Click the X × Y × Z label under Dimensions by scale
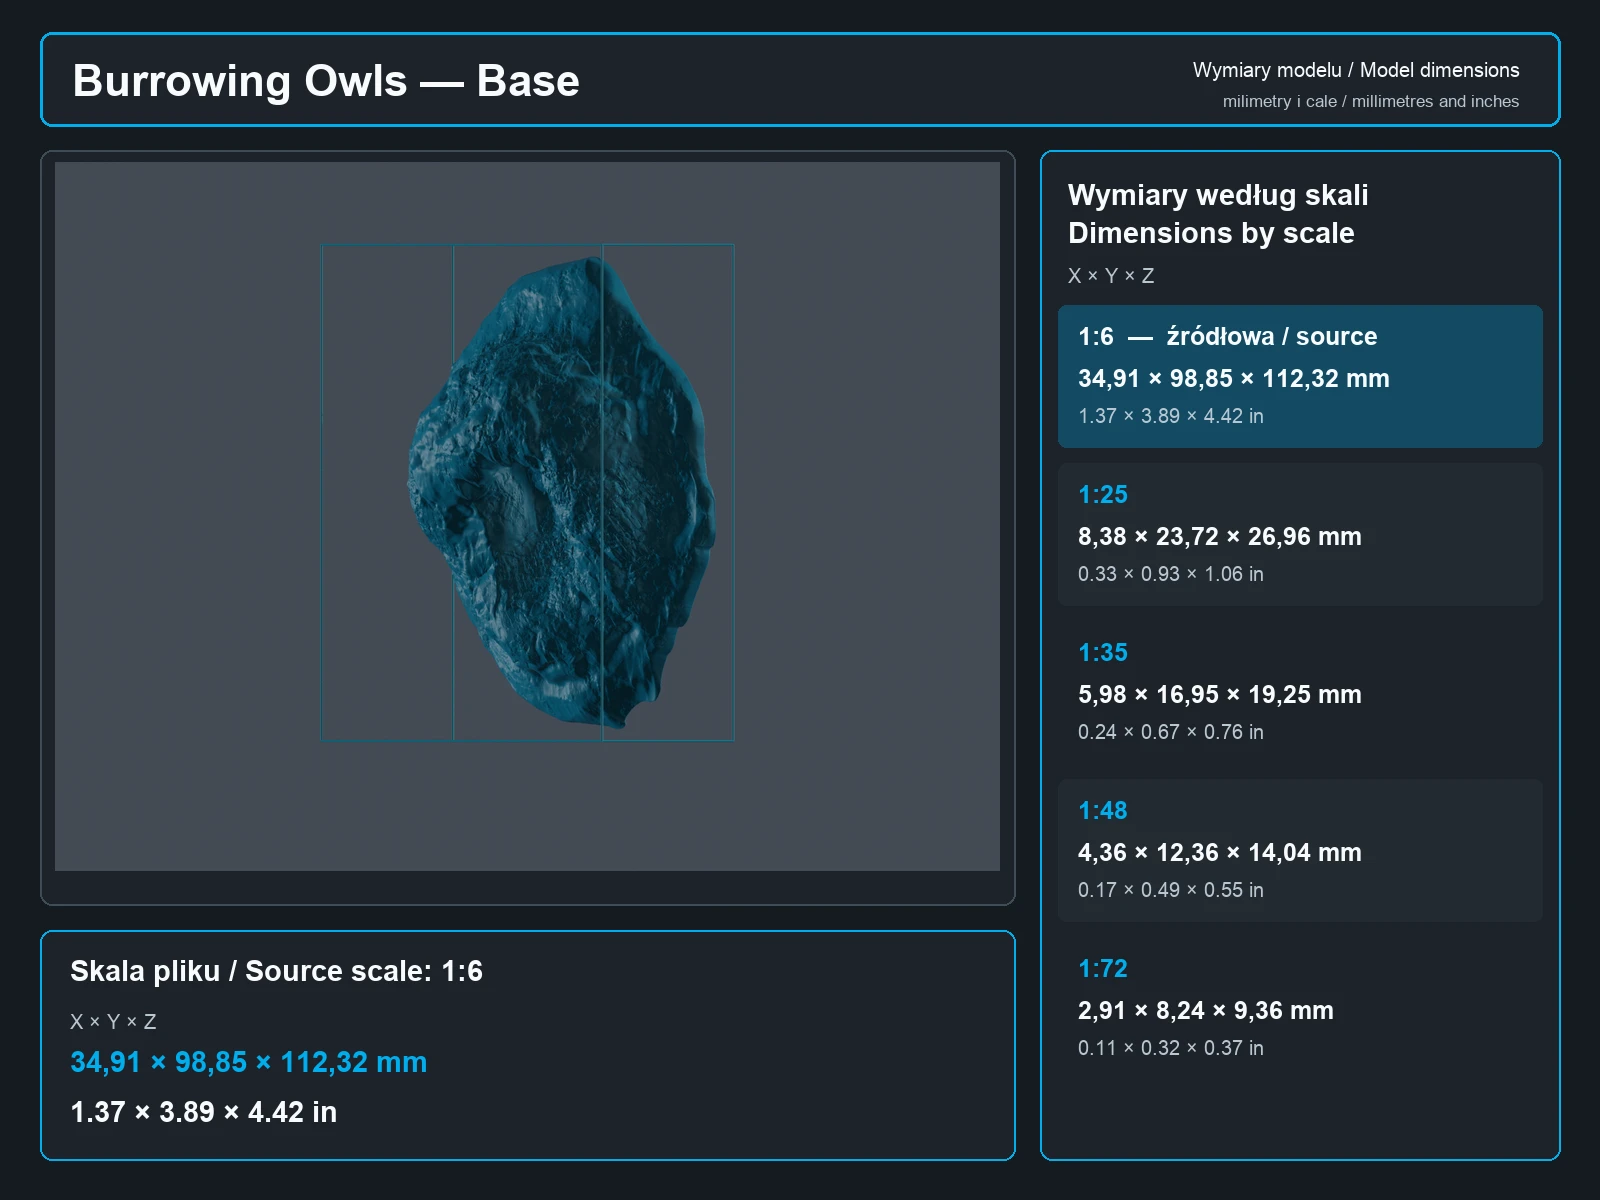This screenshot has width=1600, height=1200. coord(1111,276)
